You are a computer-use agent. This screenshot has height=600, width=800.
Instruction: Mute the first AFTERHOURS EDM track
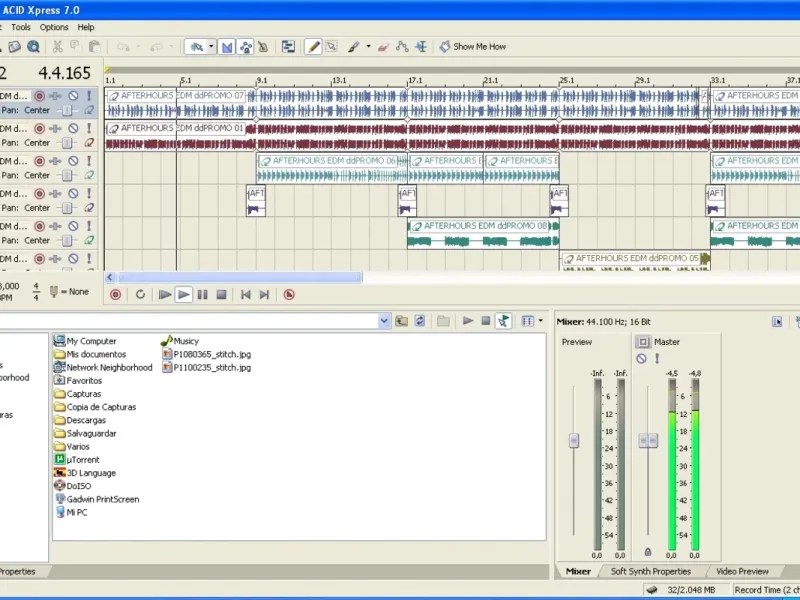(x=73, y=96)
